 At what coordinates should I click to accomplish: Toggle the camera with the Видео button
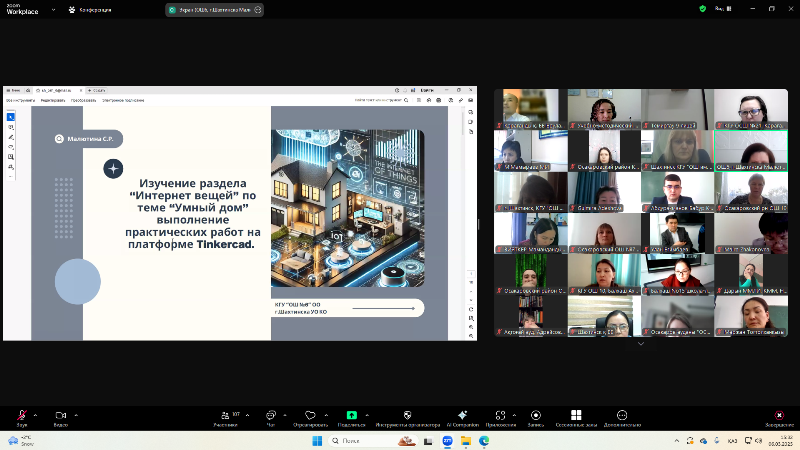coord(60,415)
